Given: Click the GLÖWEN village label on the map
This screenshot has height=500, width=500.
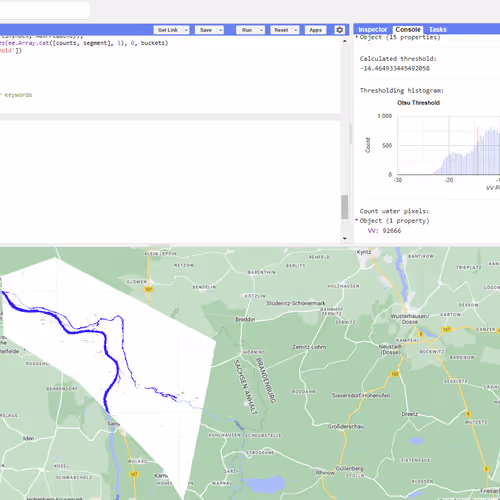Looking at the screenshot, I should pos(136,282).
